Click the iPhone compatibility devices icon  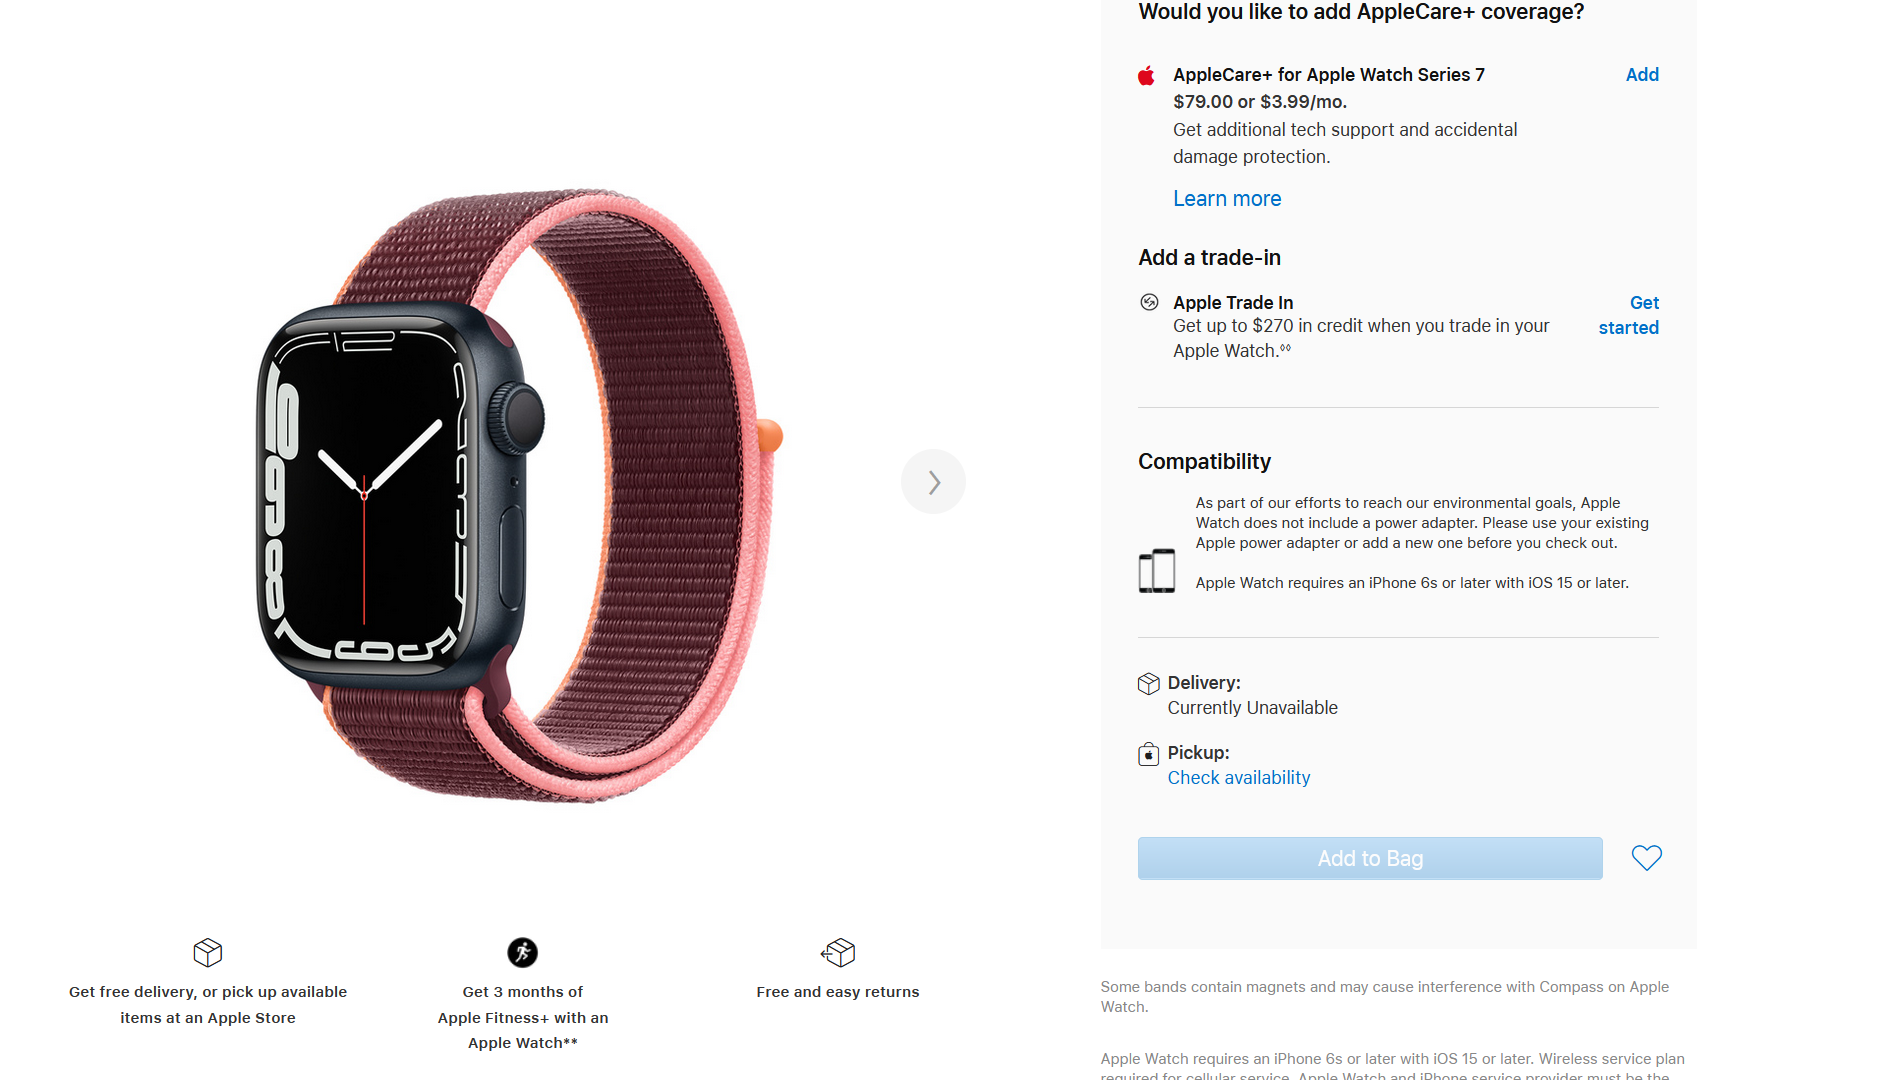[x=1157, y=571]
